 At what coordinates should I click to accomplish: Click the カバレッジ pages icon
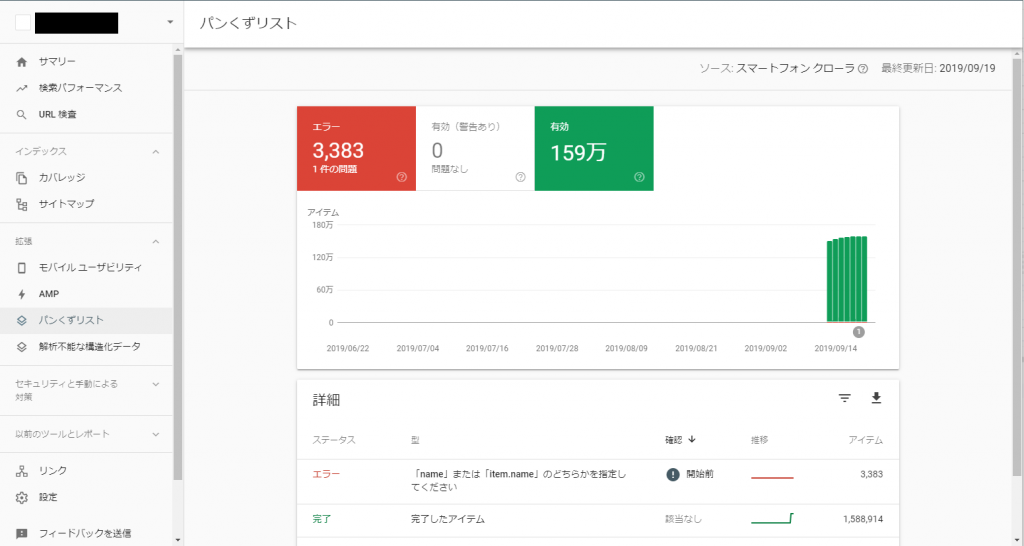pos(22,178)
